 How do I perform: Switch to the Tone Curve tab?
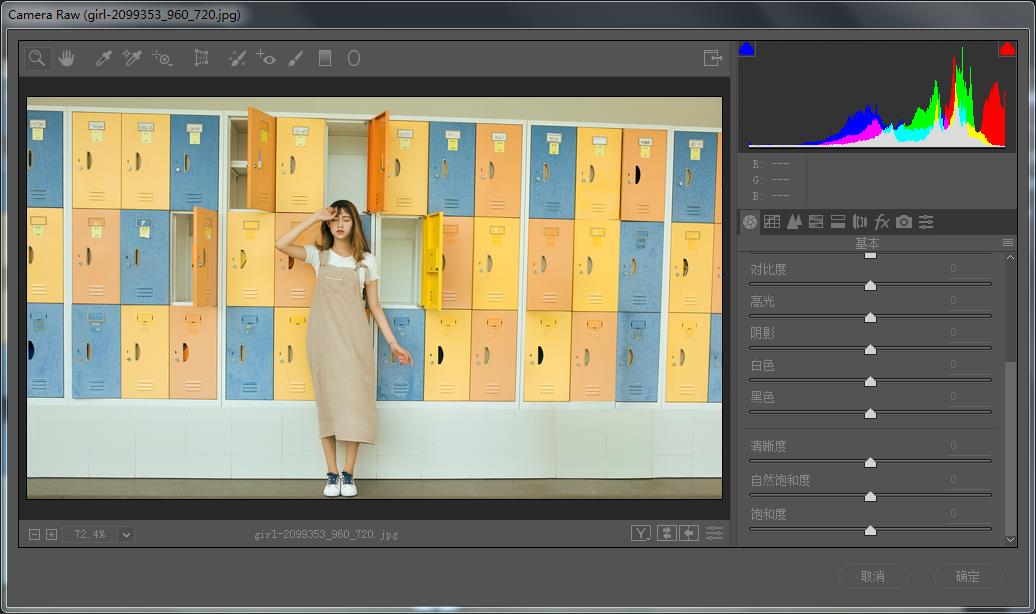772,222
